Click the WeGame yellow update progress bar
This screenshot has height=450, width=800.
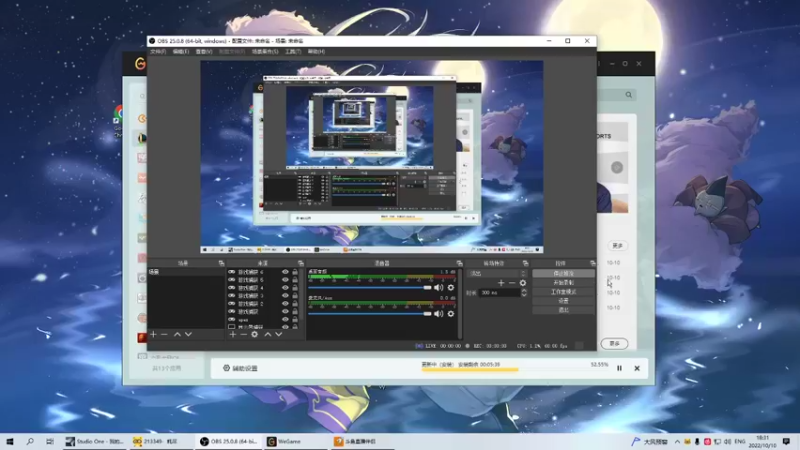[469, 370]
